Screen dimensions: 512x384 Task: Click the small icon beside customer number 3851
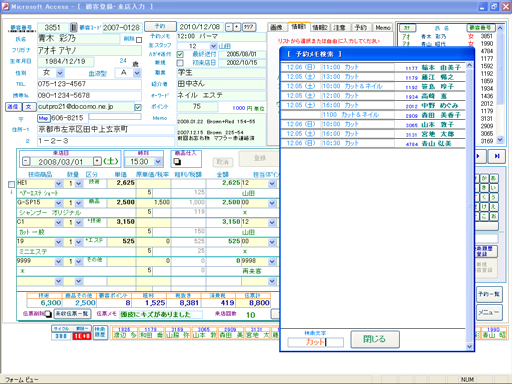pyautogui.click(x=74, y=27)
